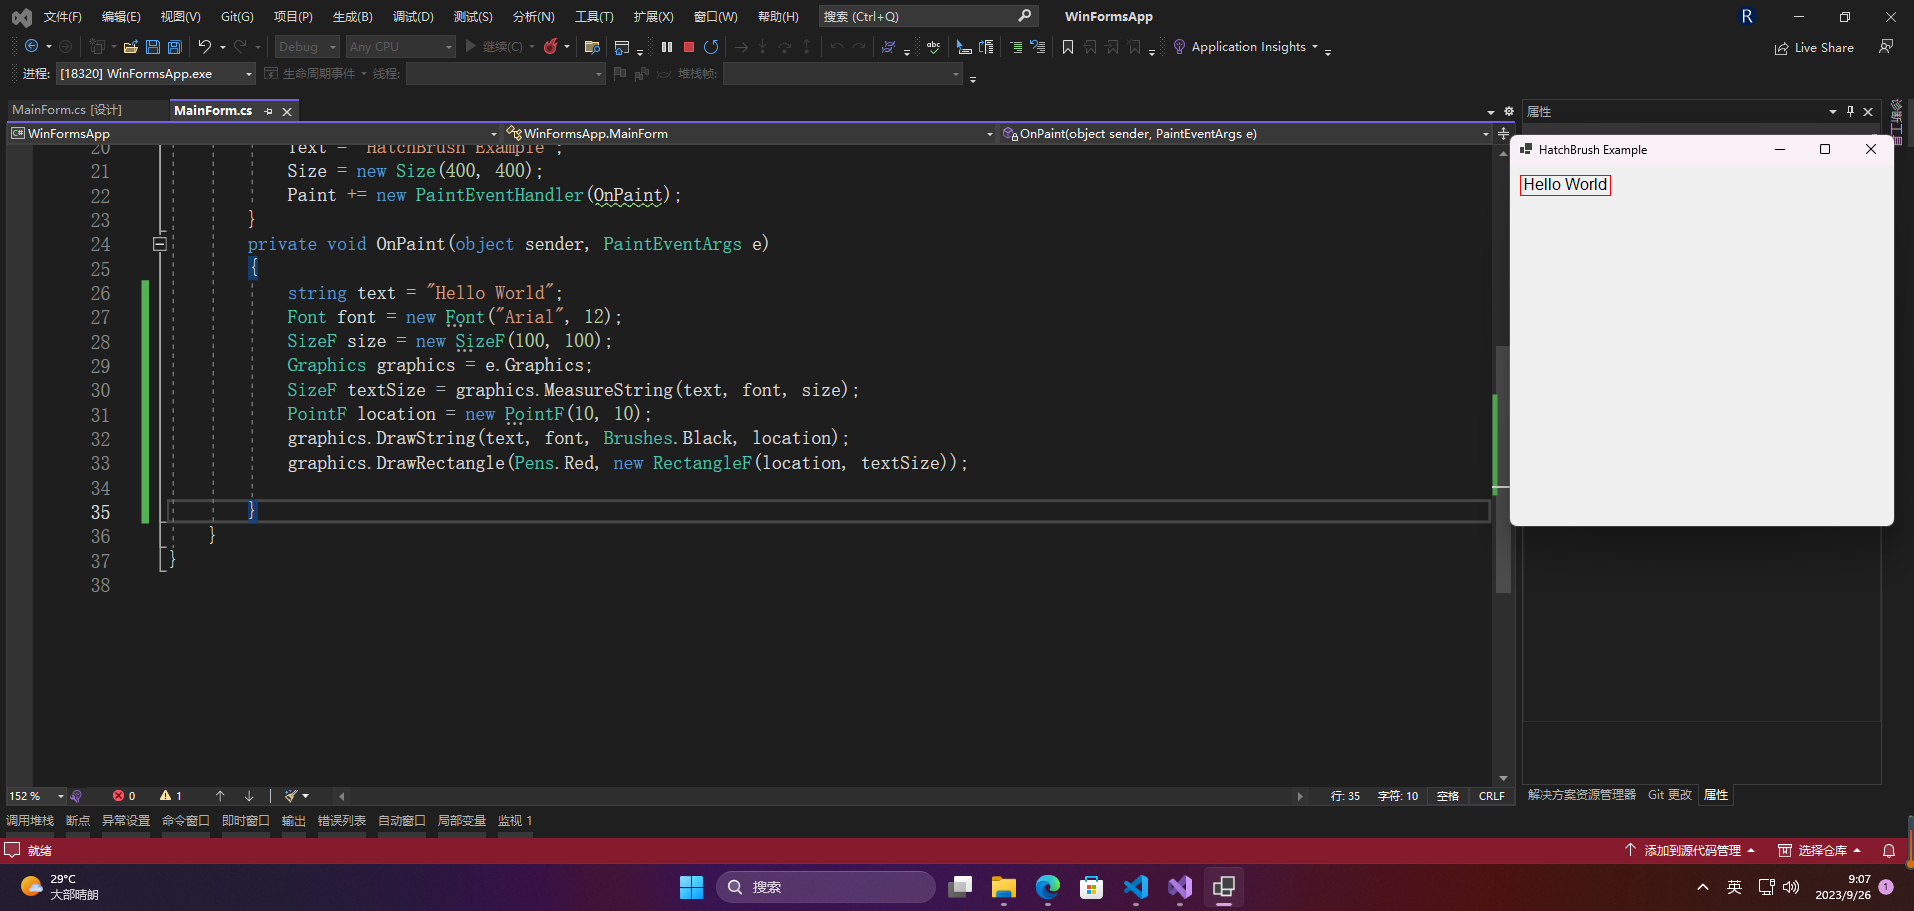Stop debugging with the red square icon
This screenshot has width=1914, height=911.
coord(689,47)
